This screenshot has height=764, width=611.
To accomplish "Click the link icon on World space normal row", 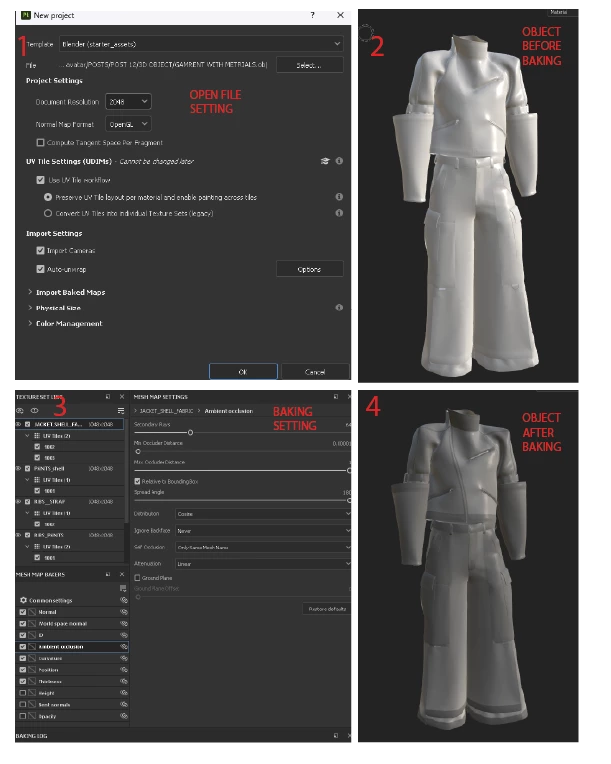I will 124,624.
